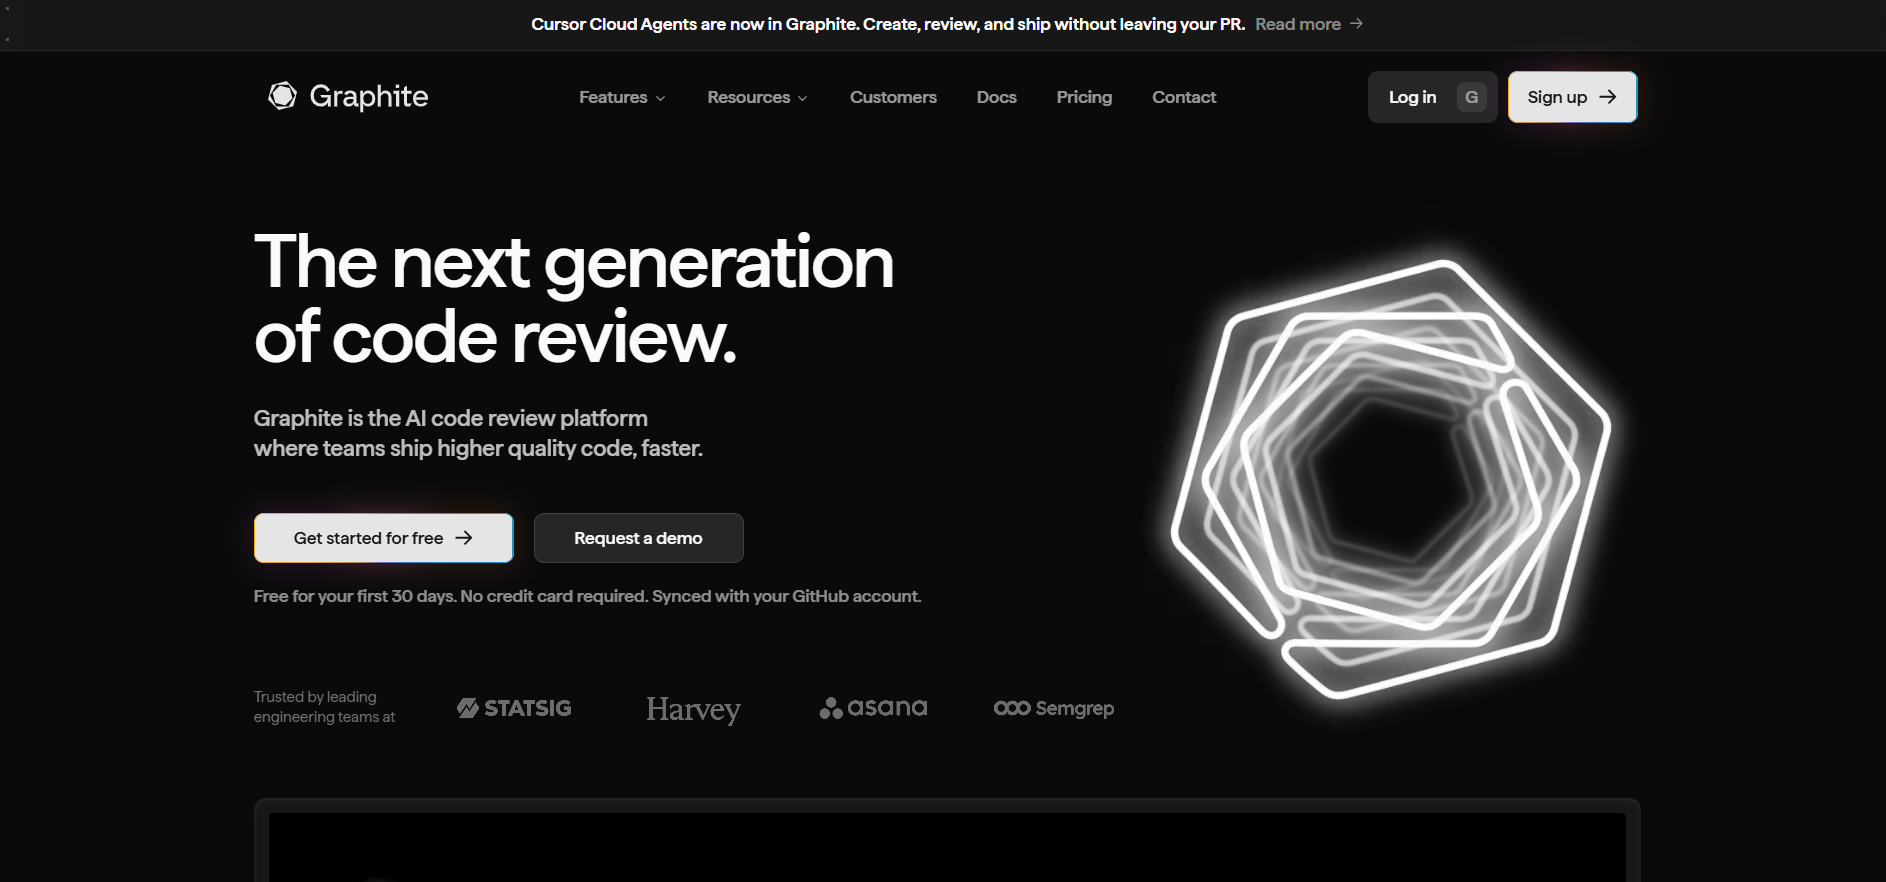The height and width of the screenshot is (882, 1886).
Task: Expand the Features dropdown menu
Action: [x=622, y=97]
